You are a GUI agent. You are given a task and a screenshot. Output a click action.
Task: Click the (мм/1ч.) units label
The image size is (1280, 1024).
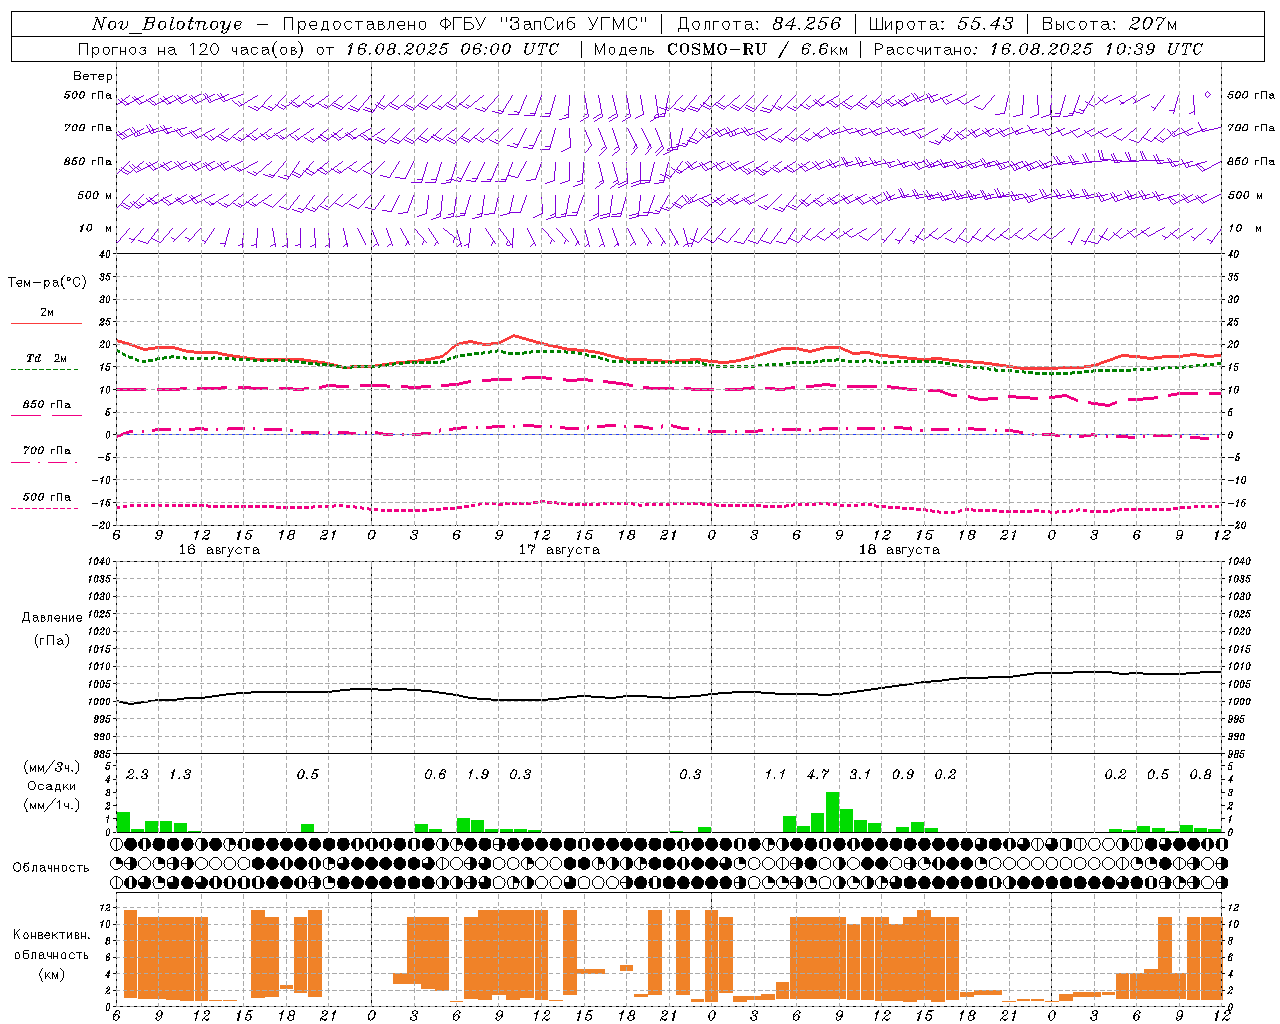tap(51, 805)
